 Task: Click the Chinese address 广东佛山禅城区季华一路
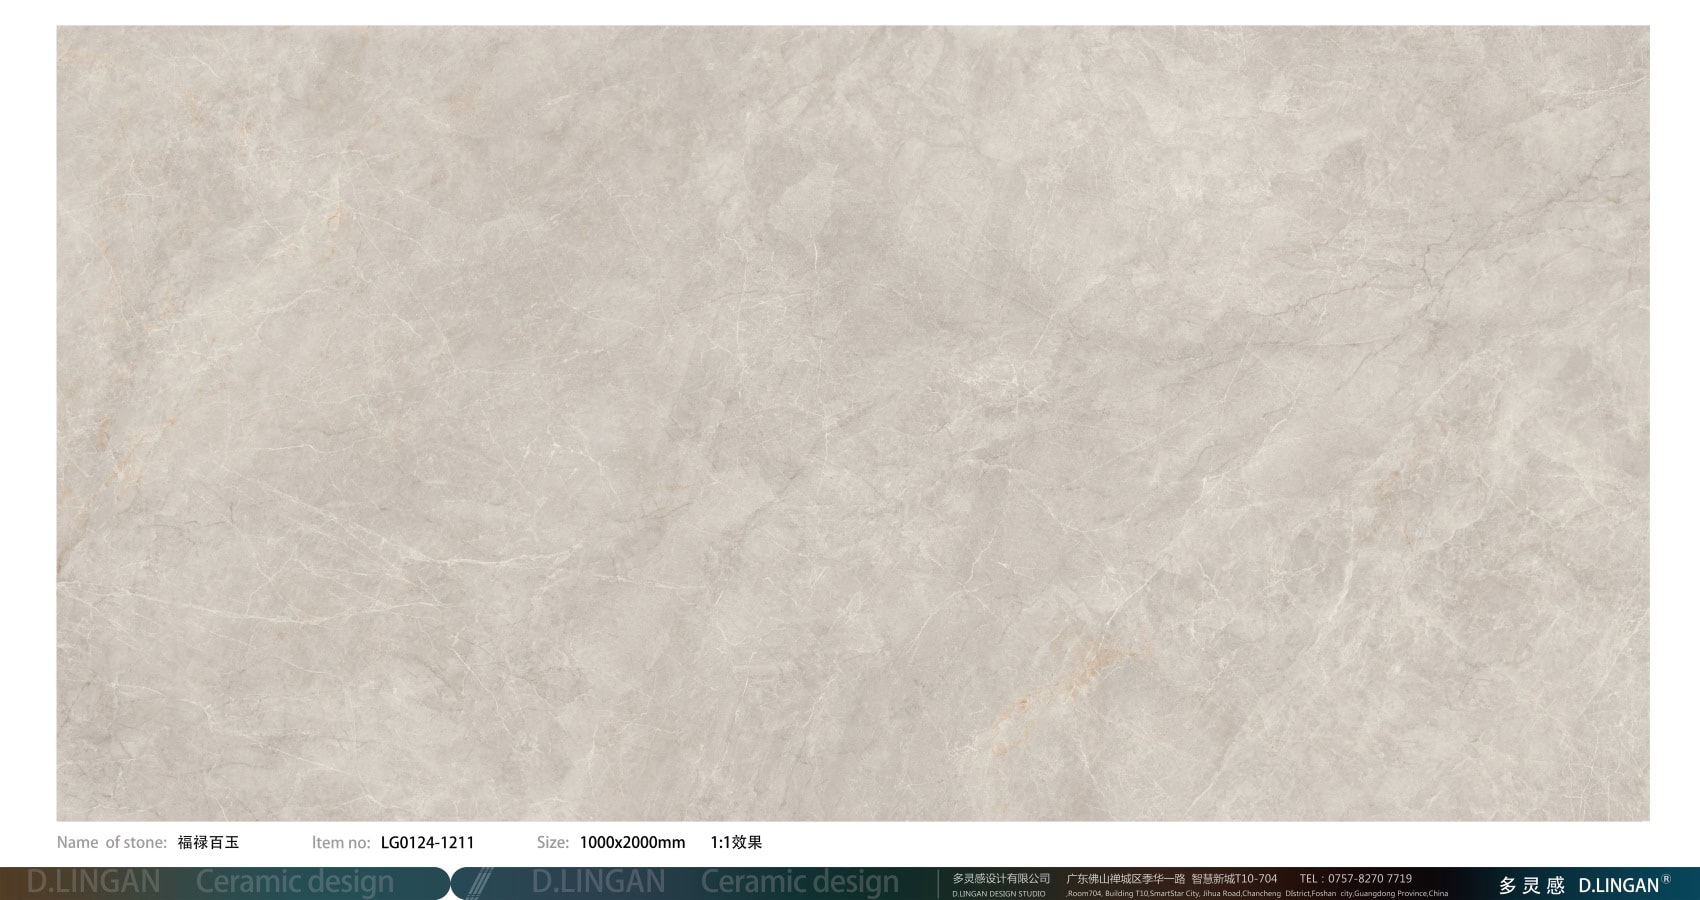coord(1125,878)
